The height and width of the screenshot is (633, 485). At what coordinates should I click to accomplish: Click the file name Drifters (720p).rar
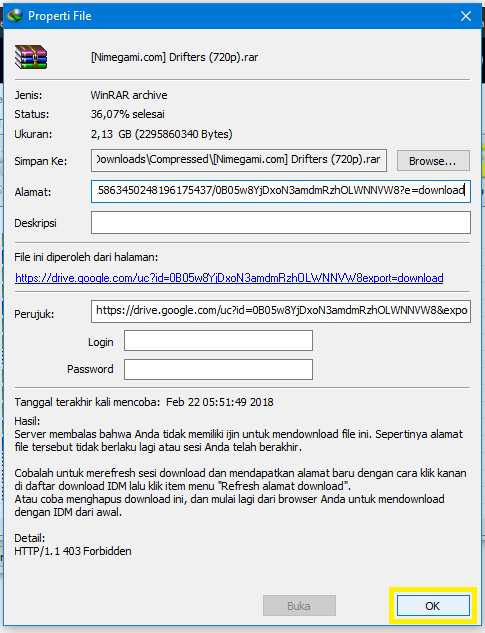(x=174, y=57)
